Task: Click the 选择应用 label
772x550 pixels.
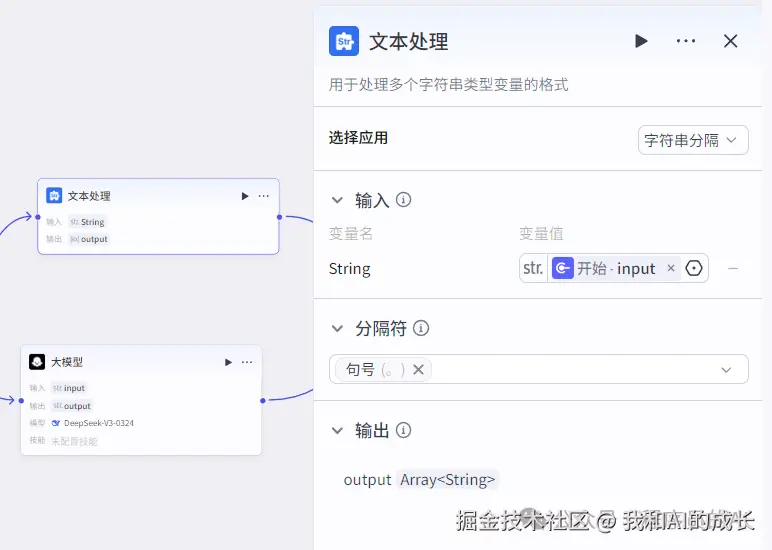Action: 358,138
